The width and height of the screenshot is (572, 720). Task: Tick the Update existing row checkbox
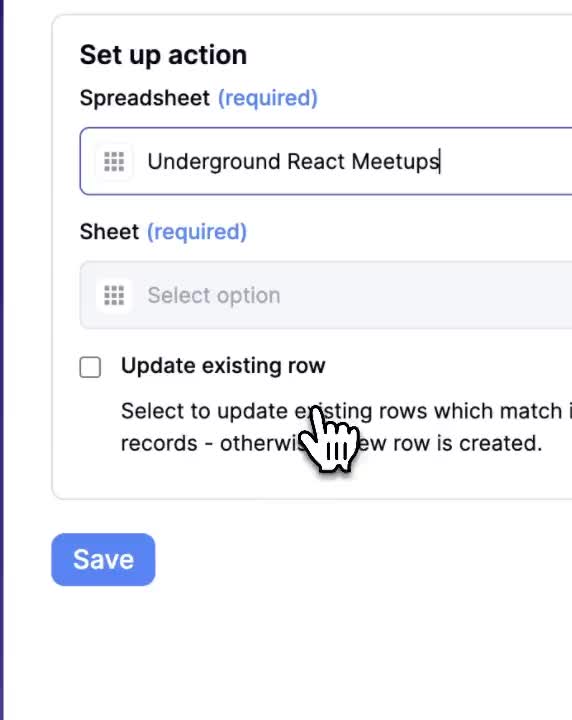(90, 367)
